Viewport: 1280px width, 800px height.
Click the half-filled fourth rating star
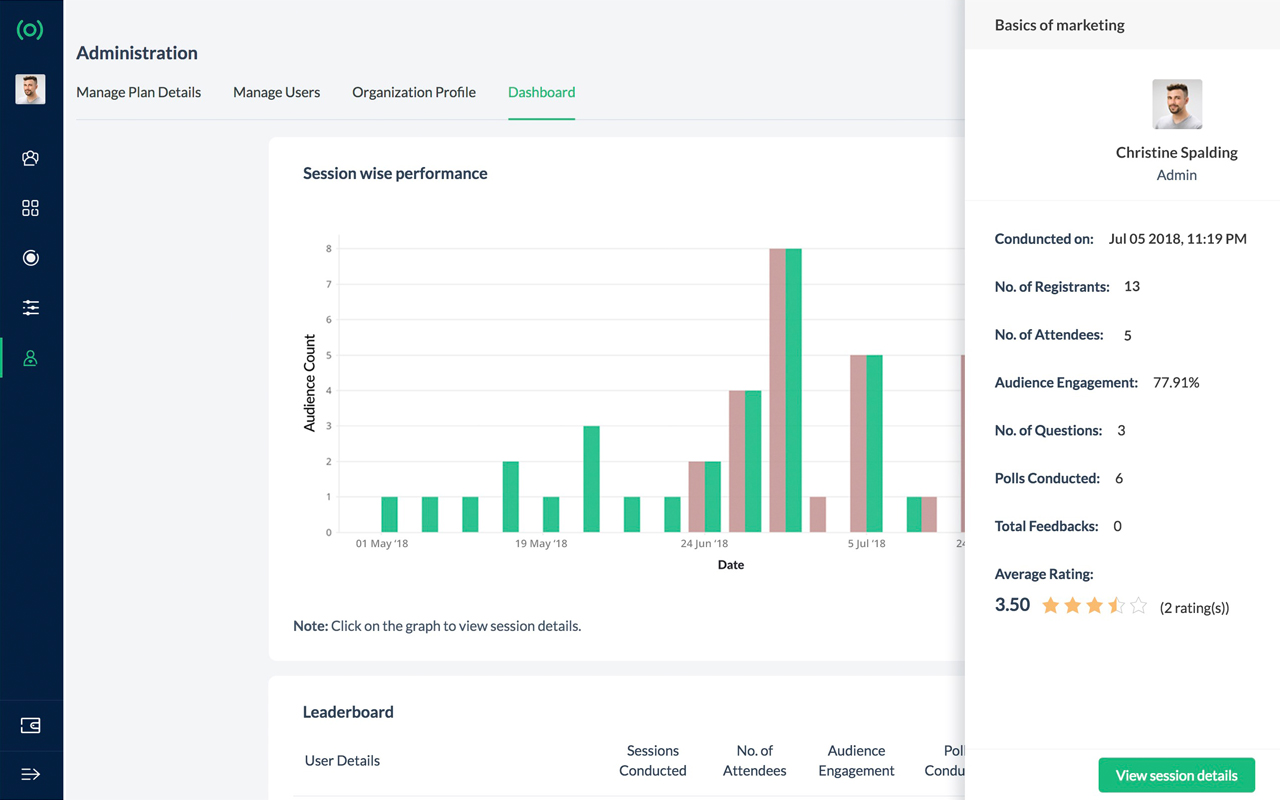[1116, 605]
